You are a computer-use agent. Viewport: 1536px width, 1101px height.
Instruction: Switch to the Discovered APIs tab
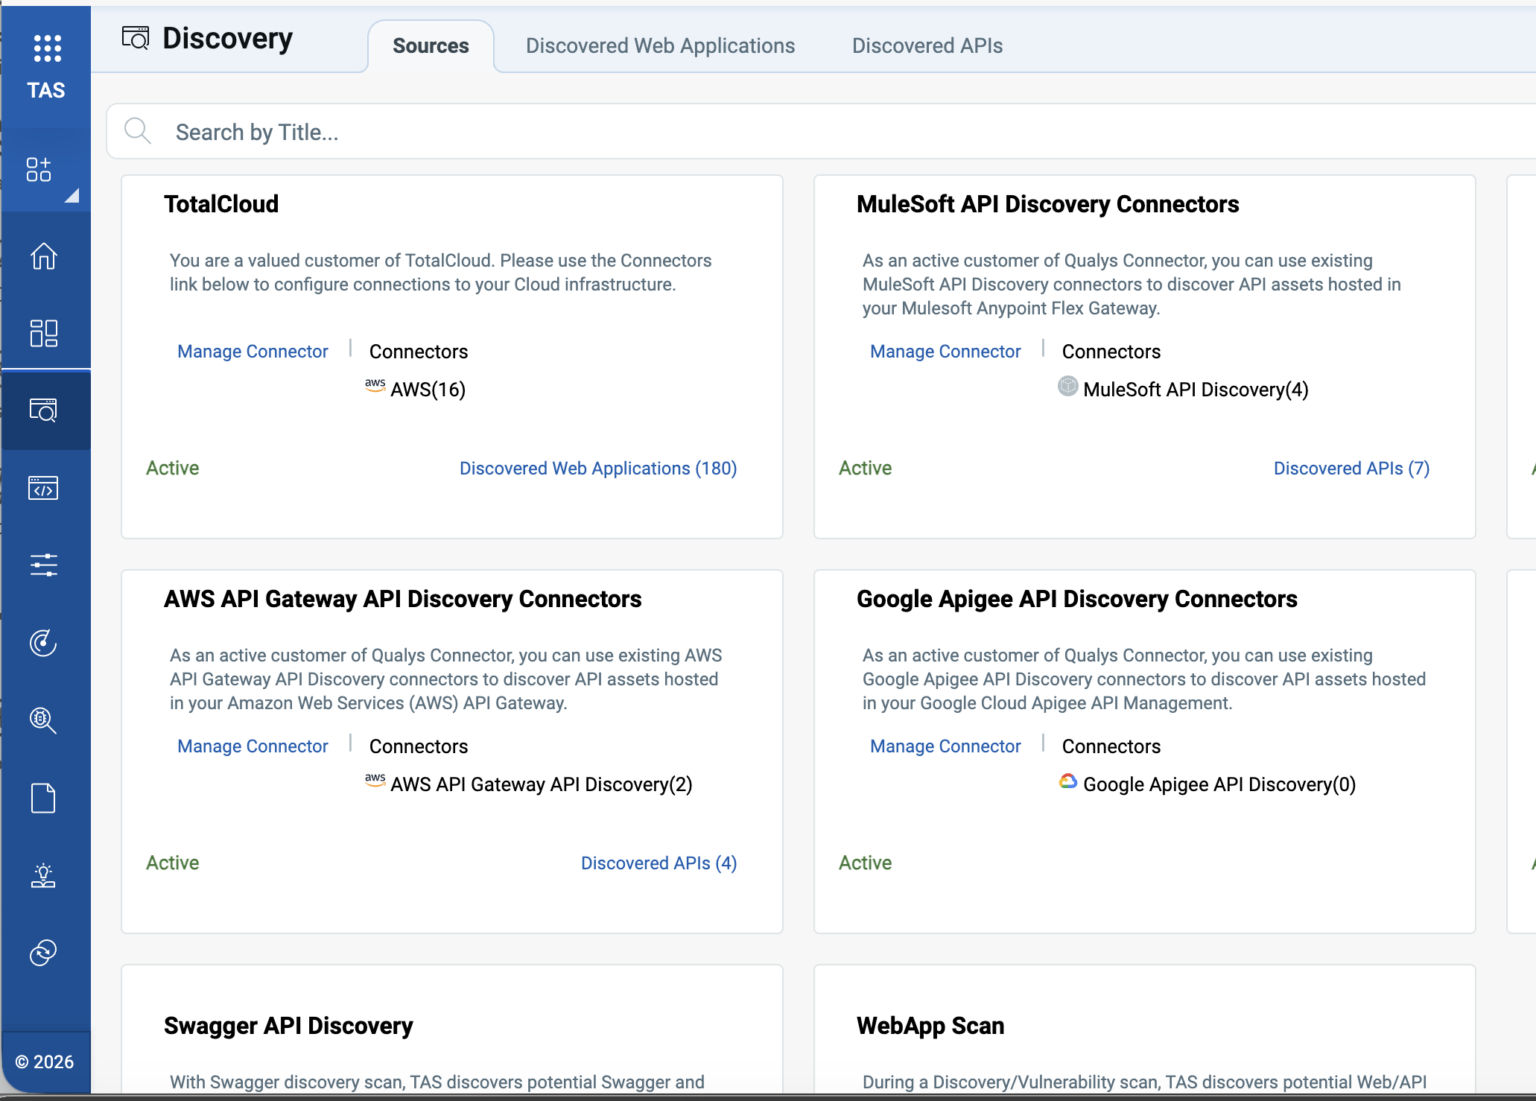pyautogui.click(x=927, y=46)
